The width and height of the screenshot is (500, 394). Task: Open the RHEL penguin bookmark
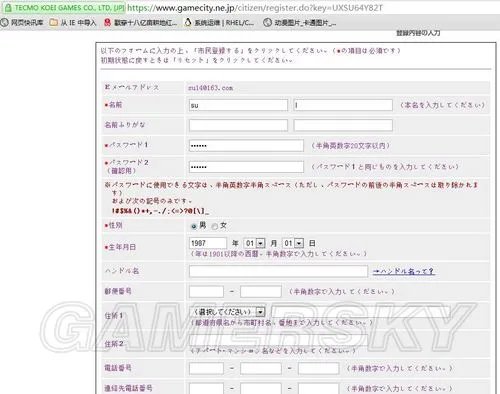[219, 23]
